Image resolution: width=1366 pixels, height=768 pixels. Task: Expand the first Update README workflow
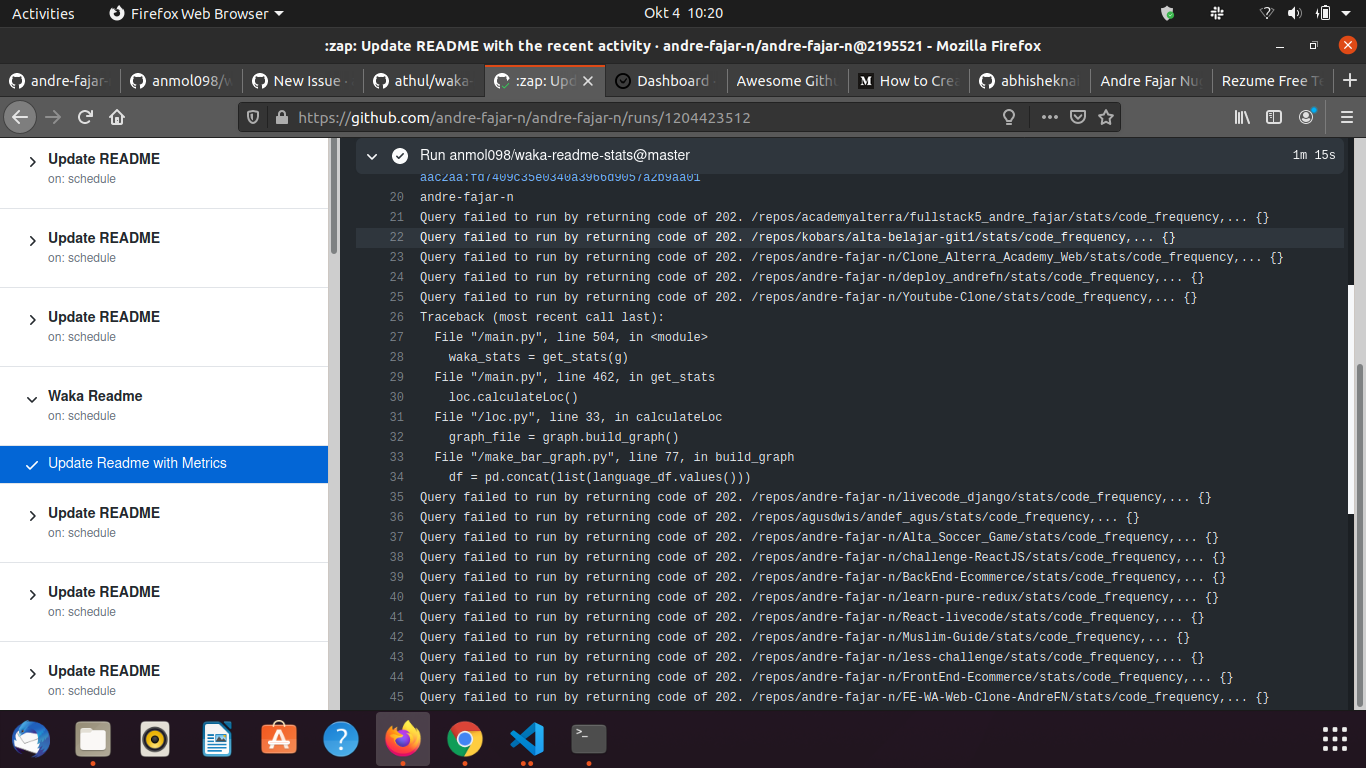tap(31, 161)
